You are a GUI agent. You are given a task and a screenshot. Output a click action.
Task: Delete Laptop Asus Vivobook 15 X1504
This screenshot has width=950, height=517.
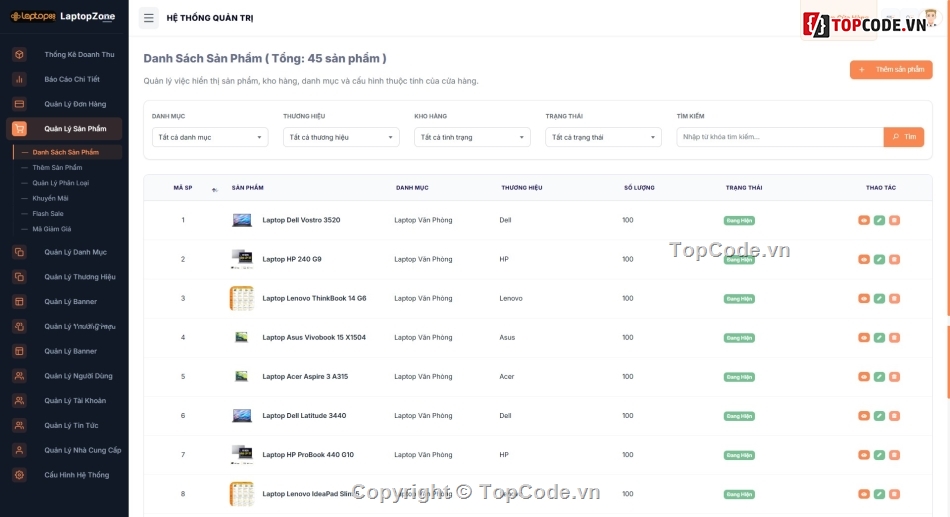pyautogui.click(x=894, y=338)
